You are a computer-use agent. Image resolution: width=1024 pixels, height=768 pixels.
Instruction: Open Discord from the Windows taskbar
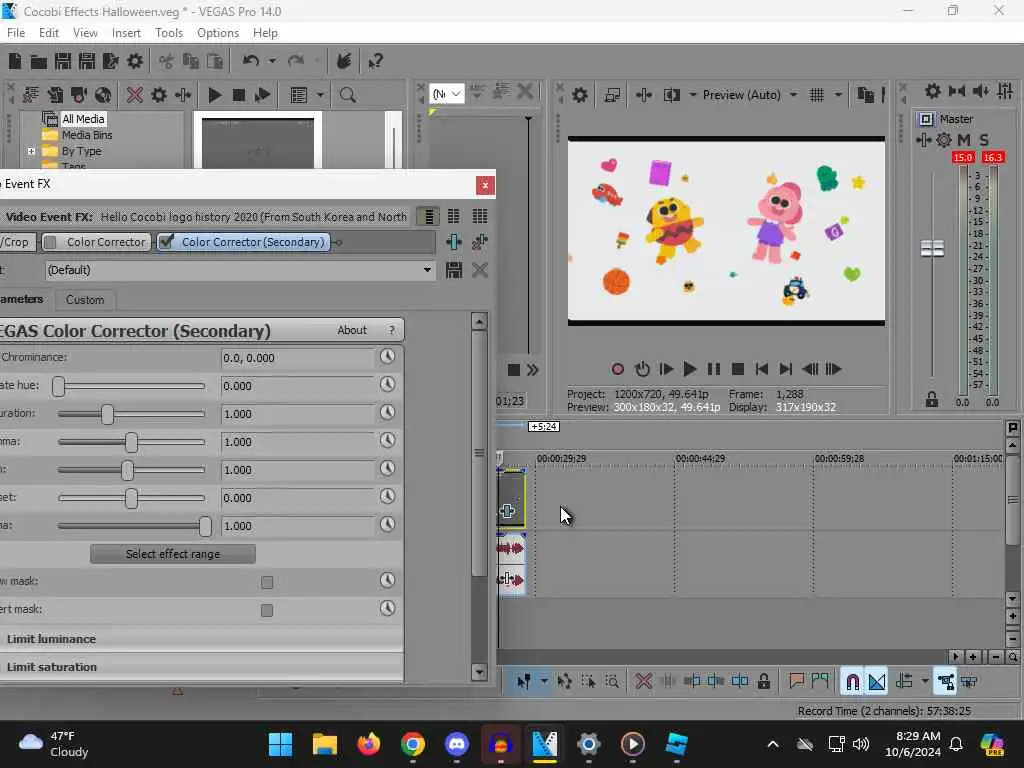click(x=456, y=744)
